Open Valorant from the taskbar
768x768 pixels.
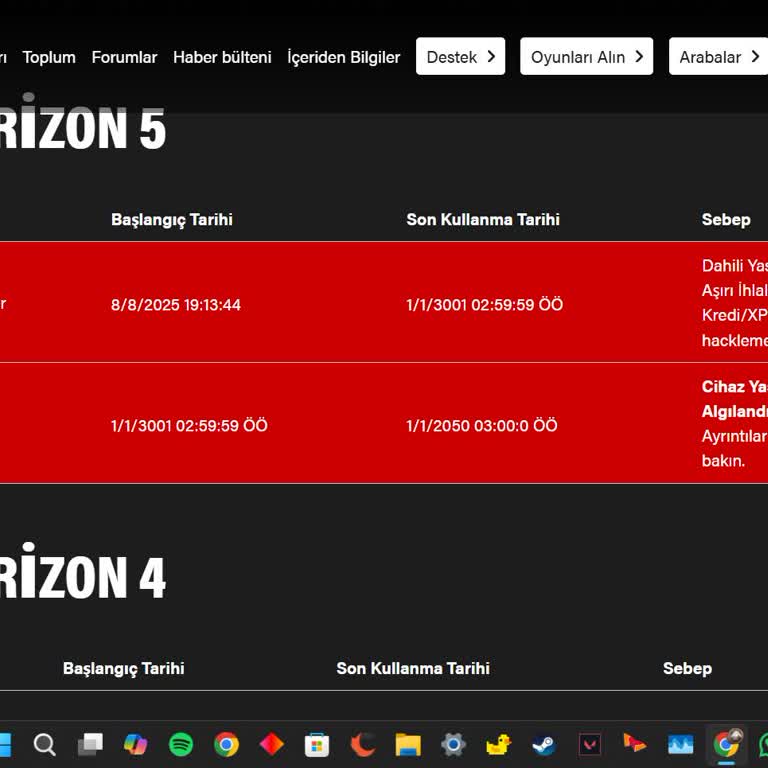(590, 744)
